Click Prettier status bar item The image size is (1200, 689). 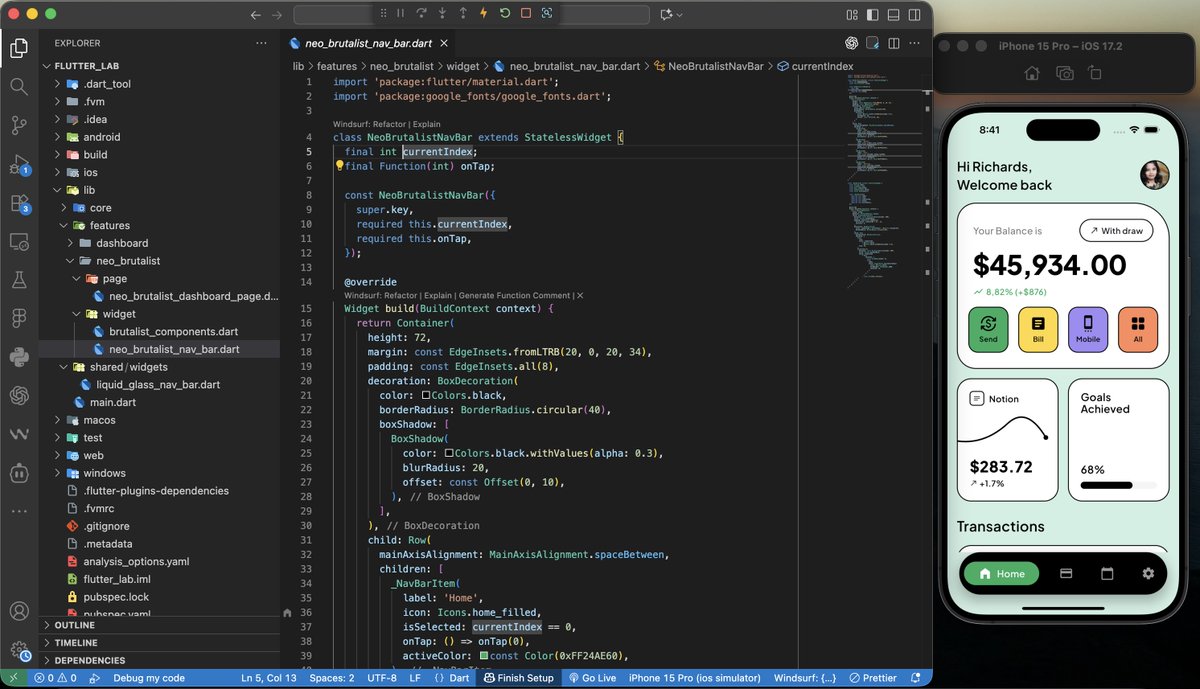click(x=873, y=678)
